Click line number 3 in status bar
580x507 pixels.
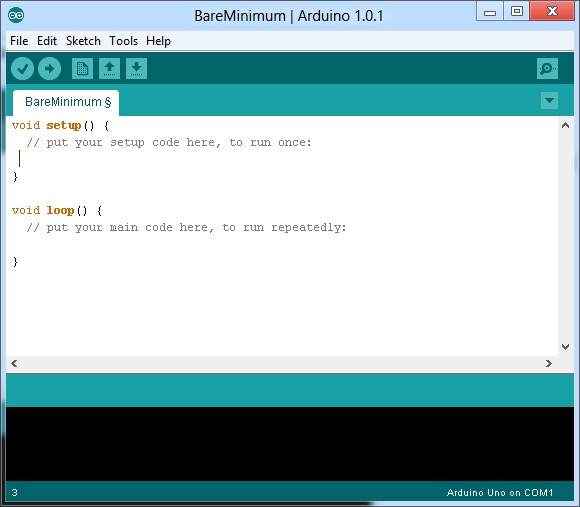click(14, 493)
